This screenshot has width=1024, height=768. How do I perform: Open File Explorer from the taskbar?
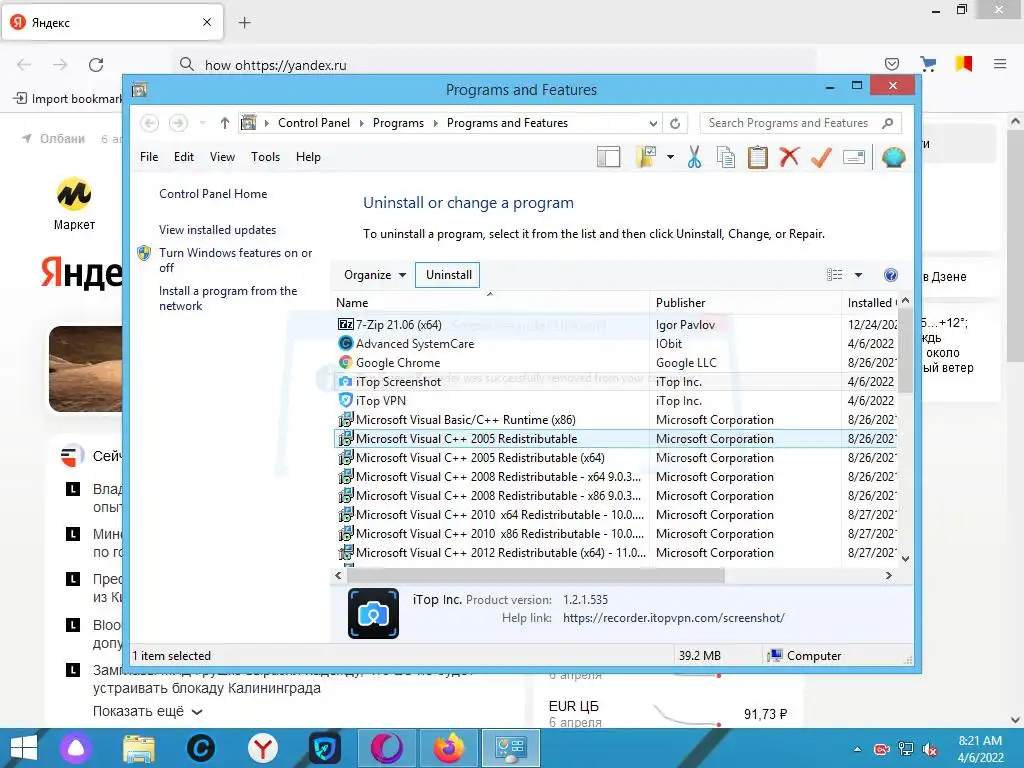point(138,748)
